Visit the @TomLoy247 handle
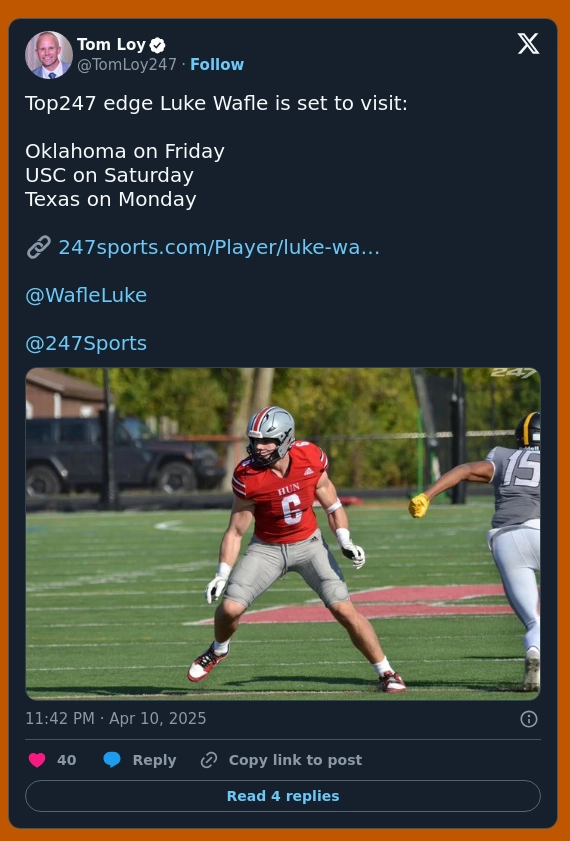The width and height of the screenshot is (570, 841). [127, 64]
